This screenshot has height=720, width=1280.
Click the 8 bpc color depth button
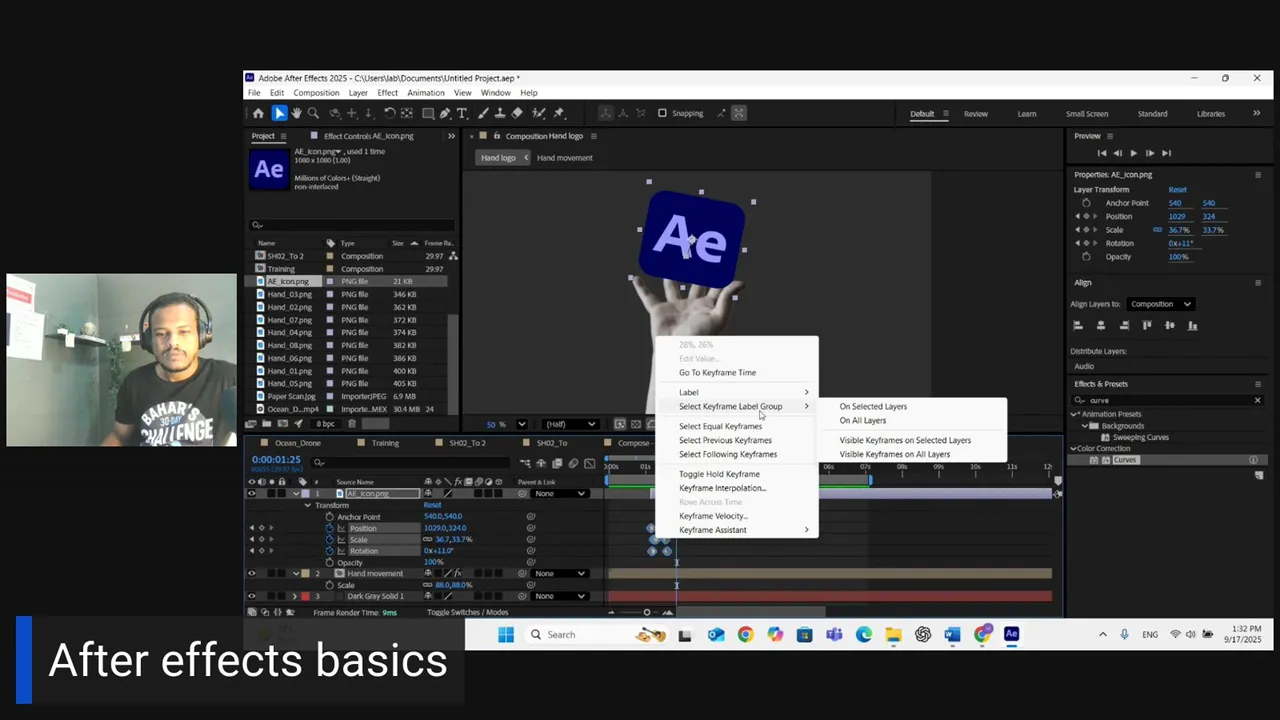coord(325,424)
